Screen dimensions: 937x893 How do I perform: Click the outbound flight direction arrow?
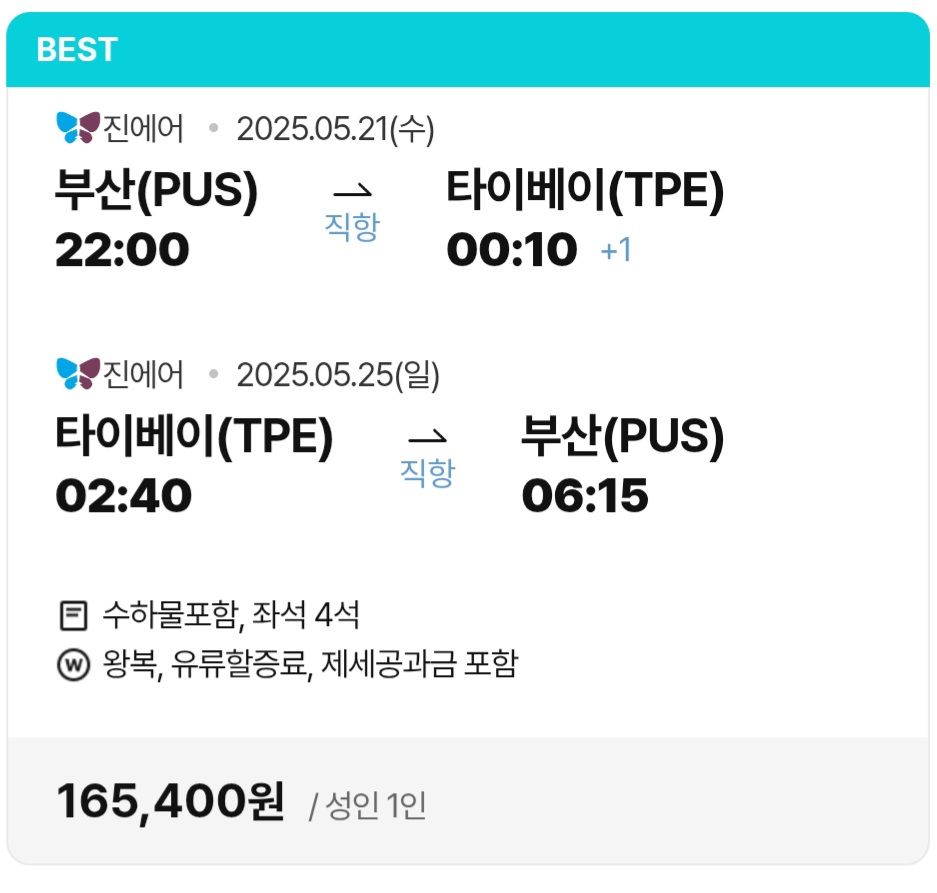(x=352, y=189)
